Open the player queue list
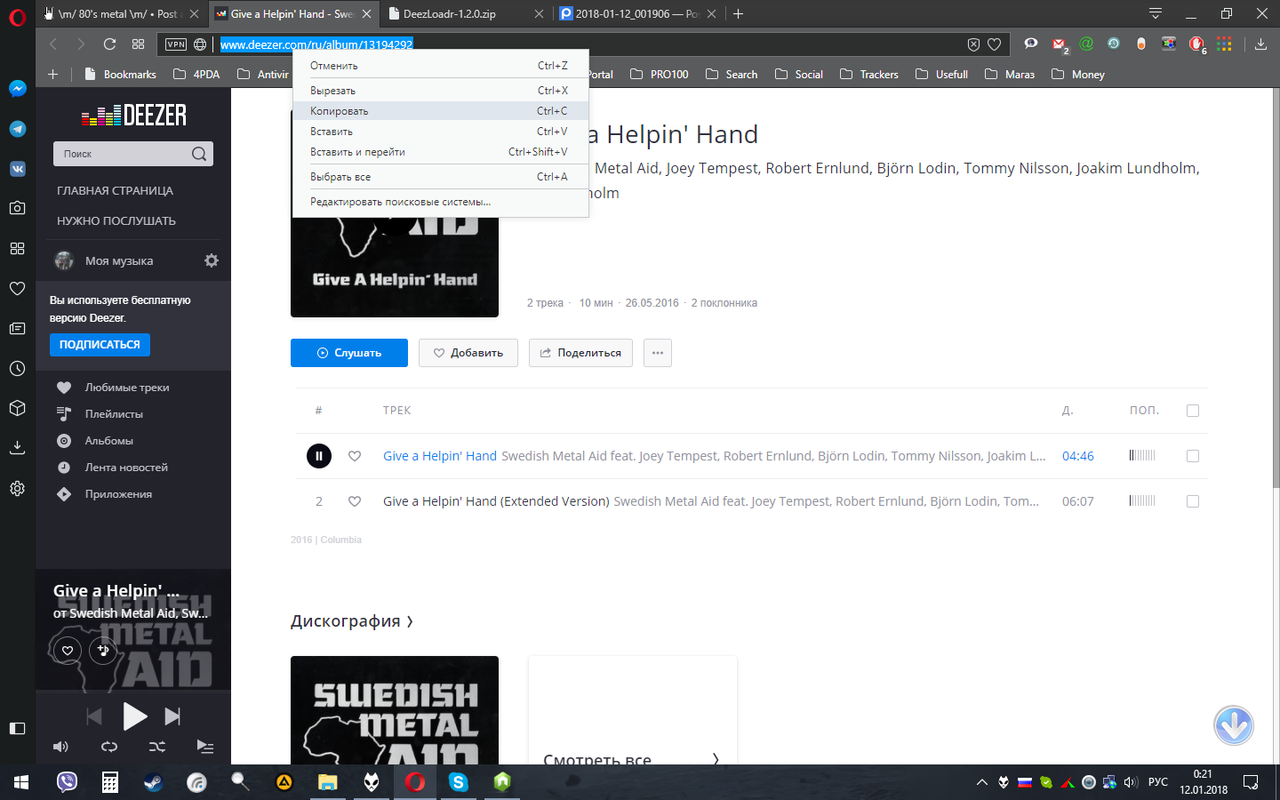This screenshot has width=1280, height=800. [205, 746]
